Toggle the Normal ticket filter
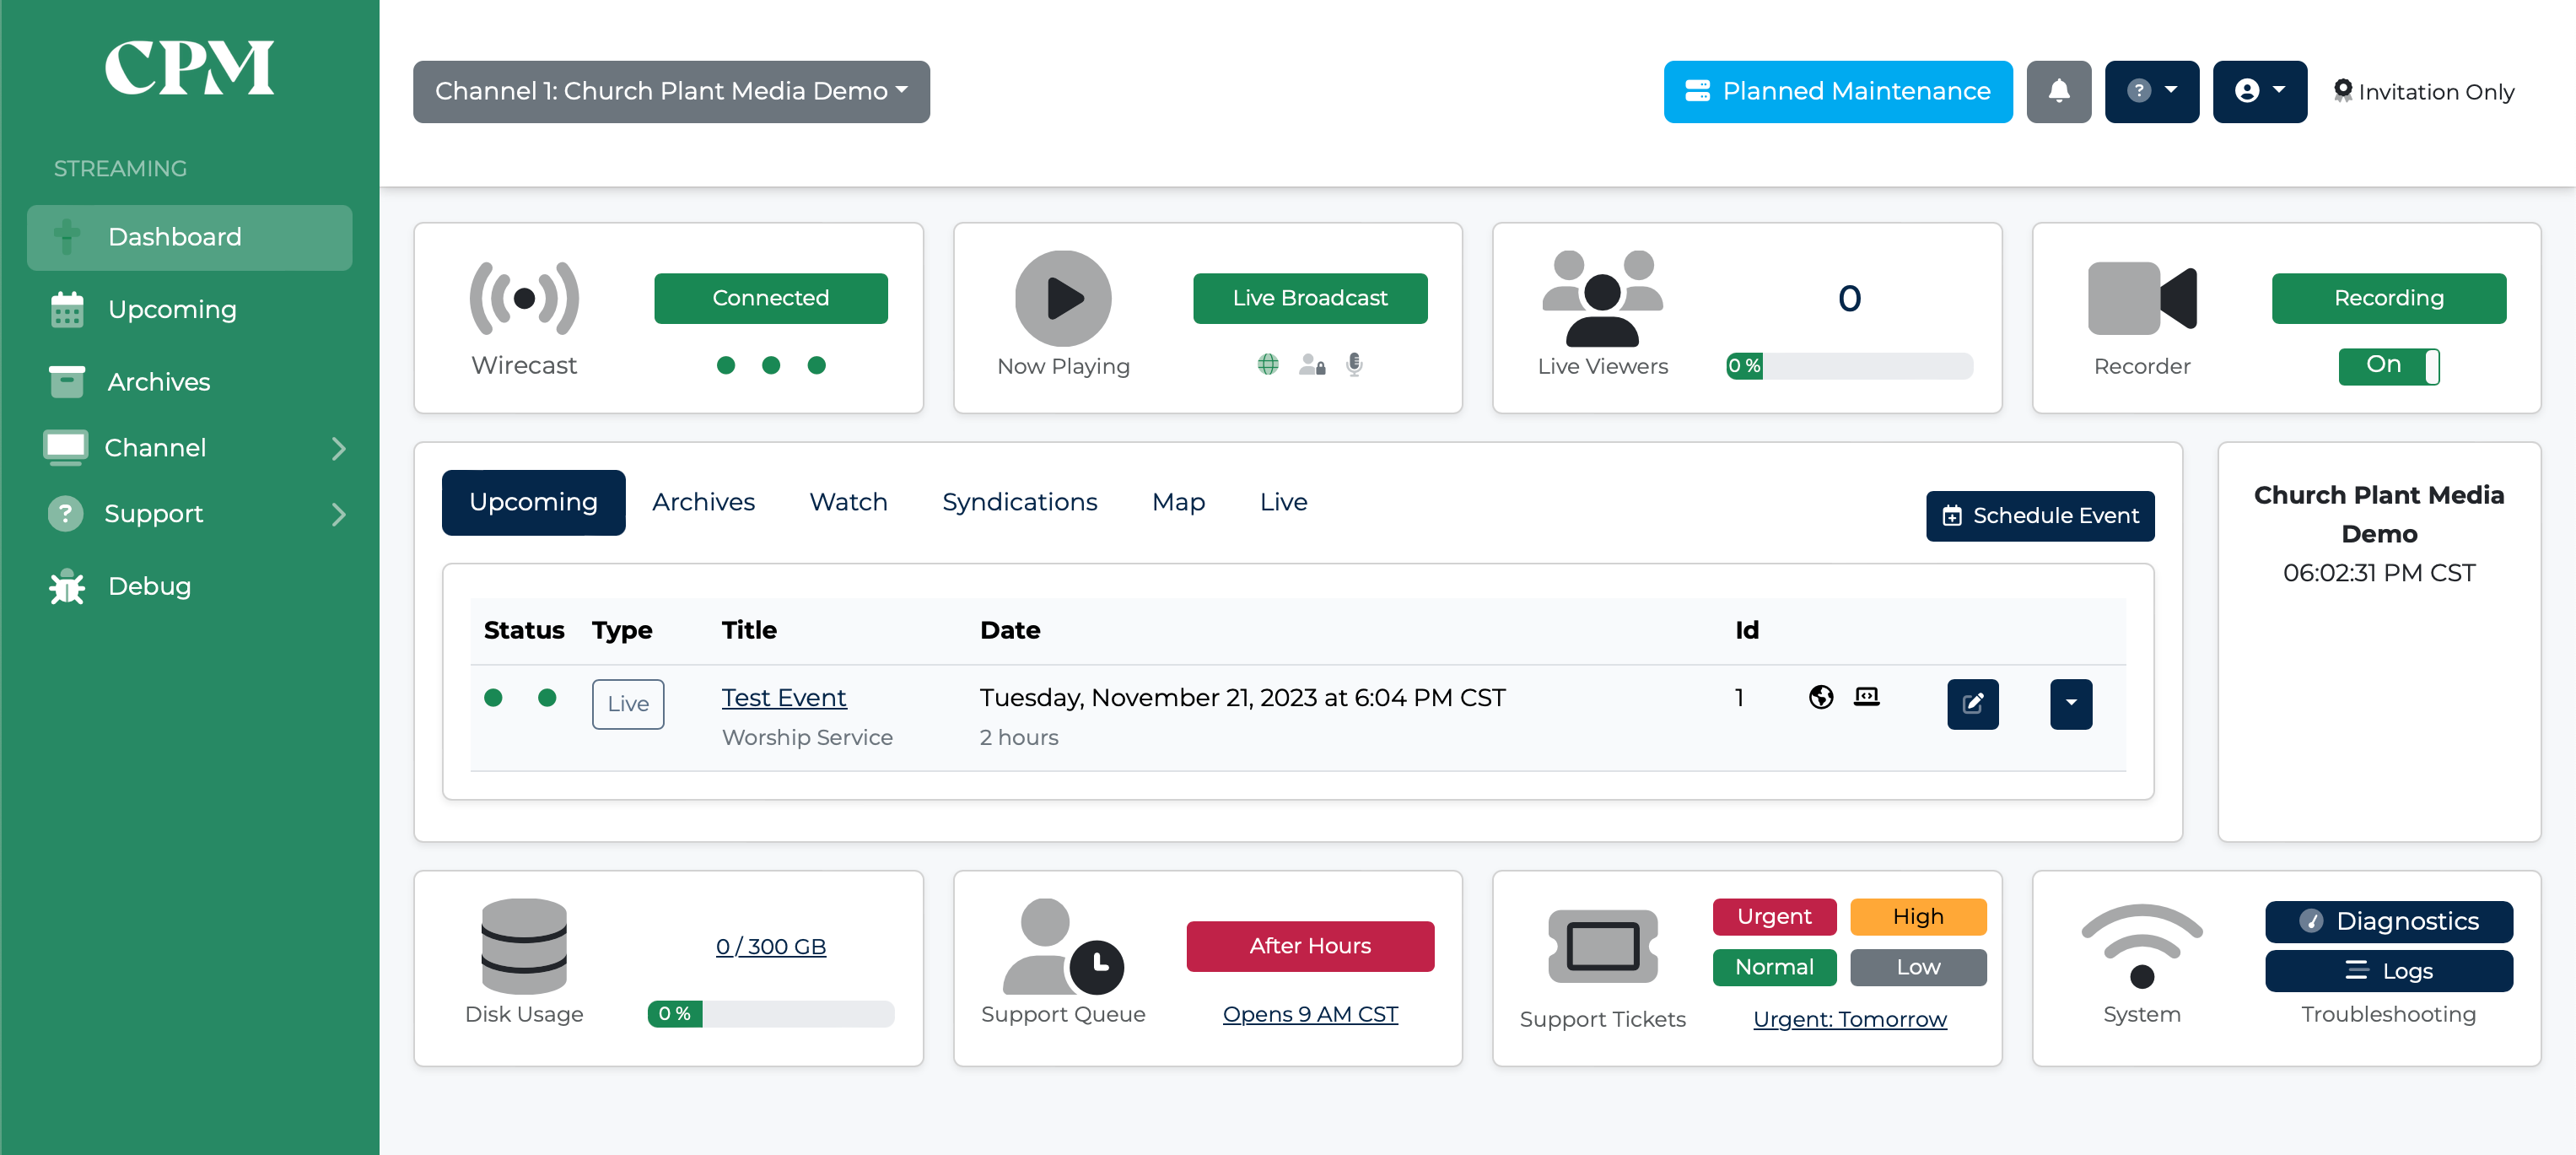 pos(1773,967)
